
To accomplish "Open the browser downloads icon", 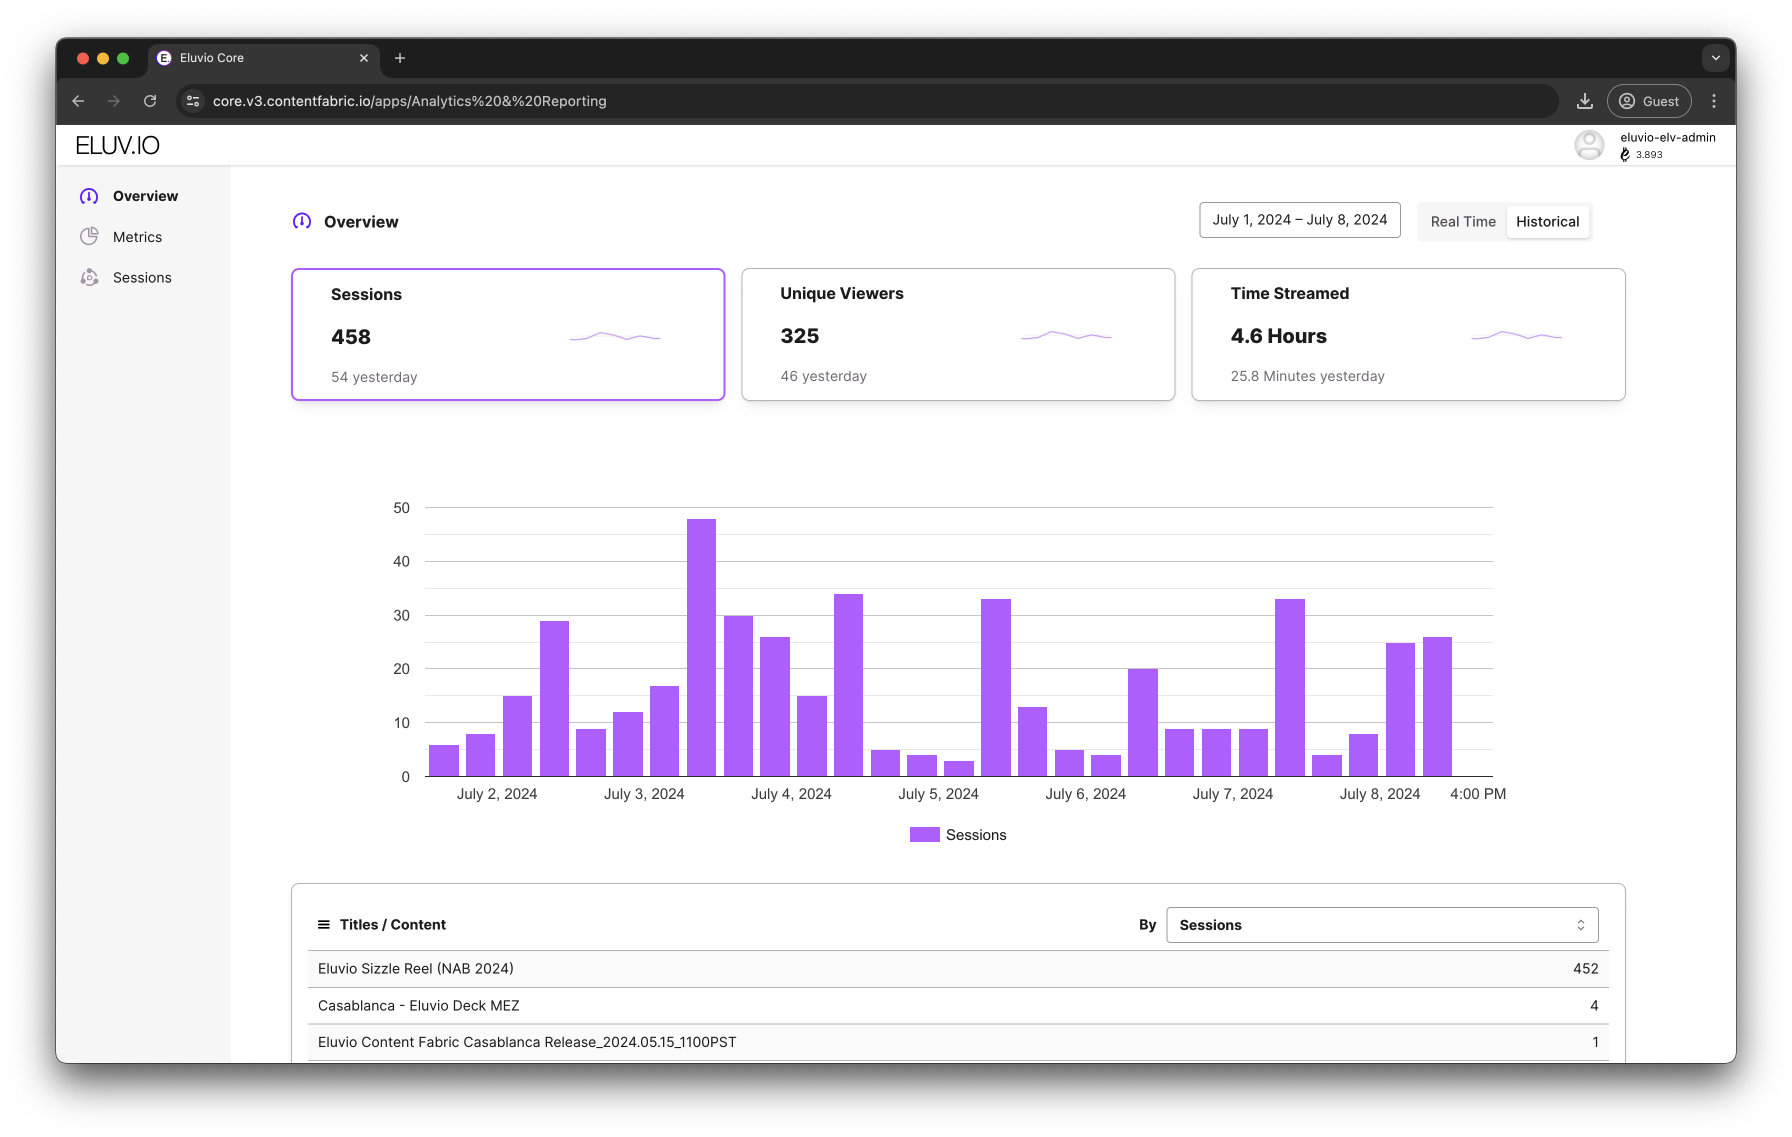I will click(x=1584, y=101).
